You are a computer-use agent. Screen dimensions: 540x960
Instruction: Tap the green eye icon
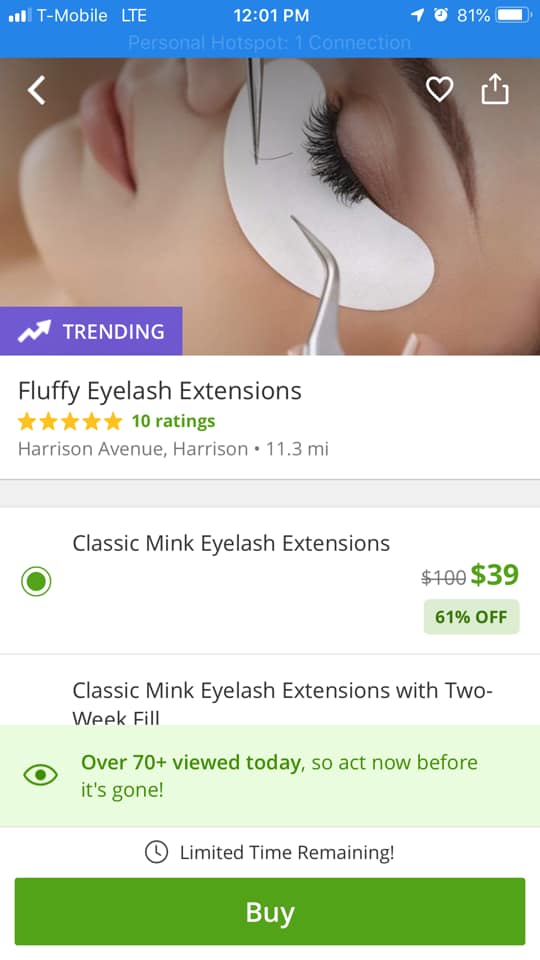tap(40, 775)
